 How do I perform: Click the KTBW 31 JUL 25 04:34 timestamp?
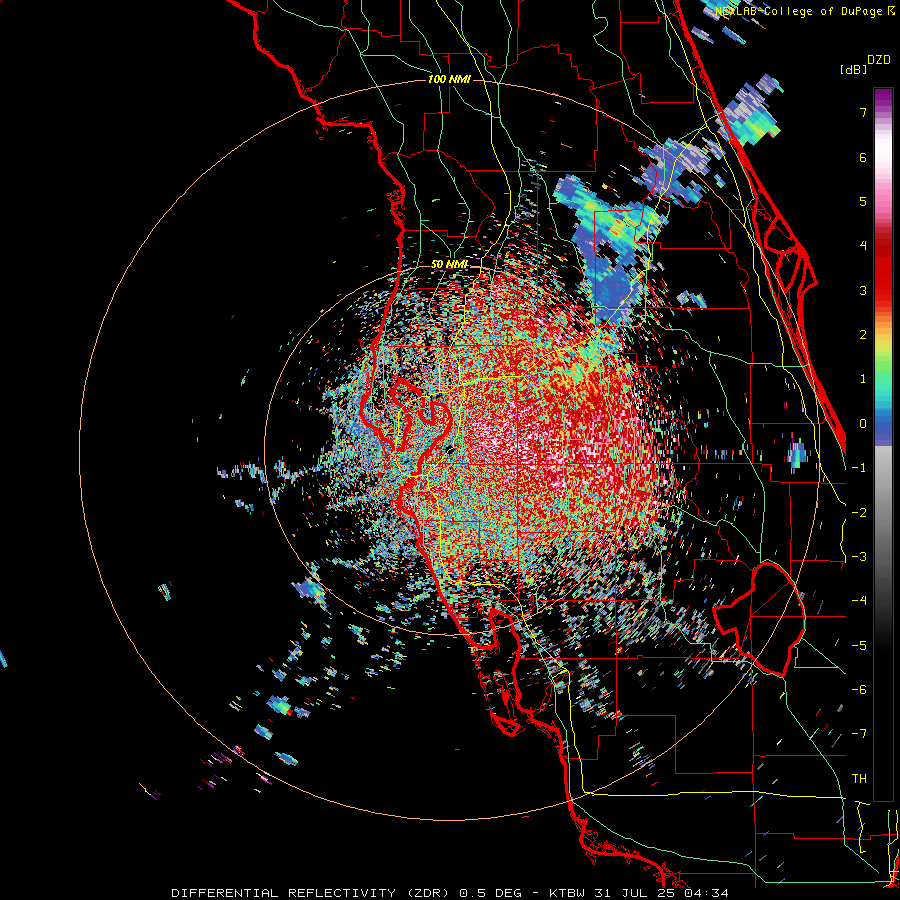pyautogui.click(x=639, y=893)
